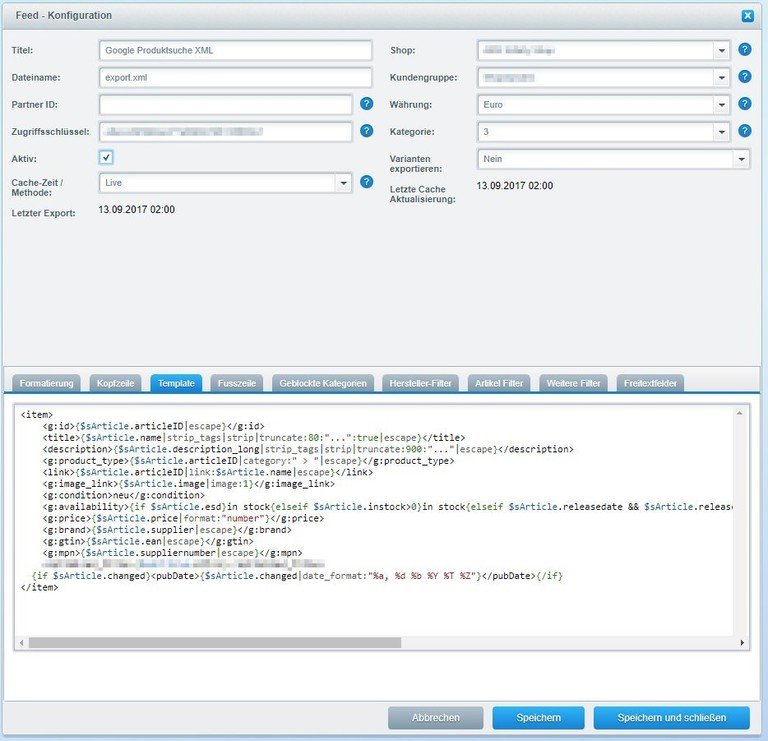768x741 pixels.
Task: Open the Hersteller-Filter tab
Action: click(x=420, y=383)
